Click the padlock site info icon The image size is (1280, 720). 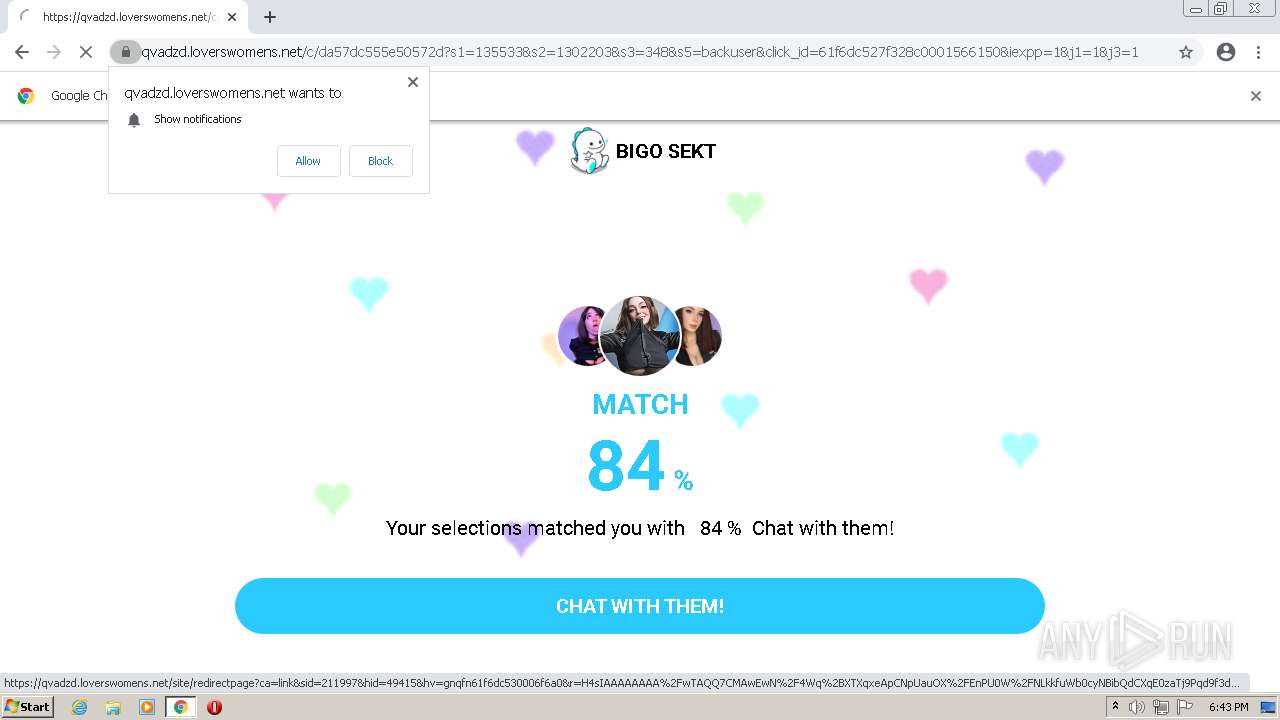point(125,52)
